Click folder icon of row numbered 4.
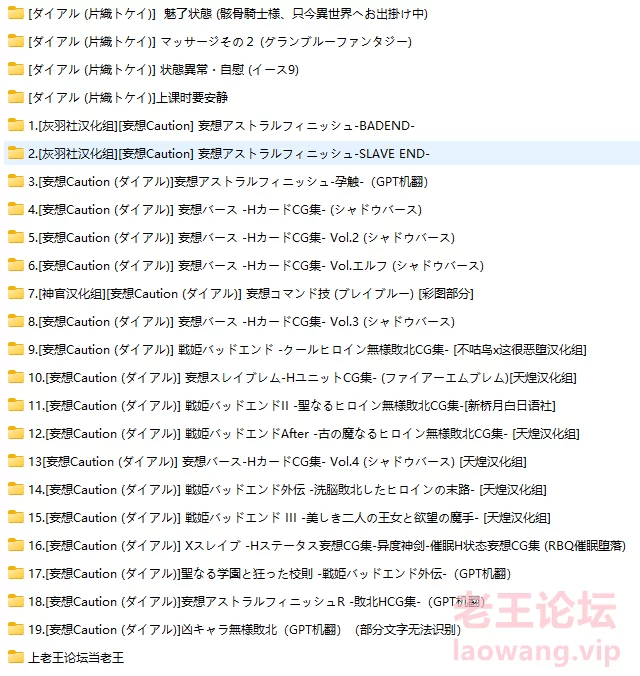Screen dimensions: 640x676 click(x=16, y=210)
